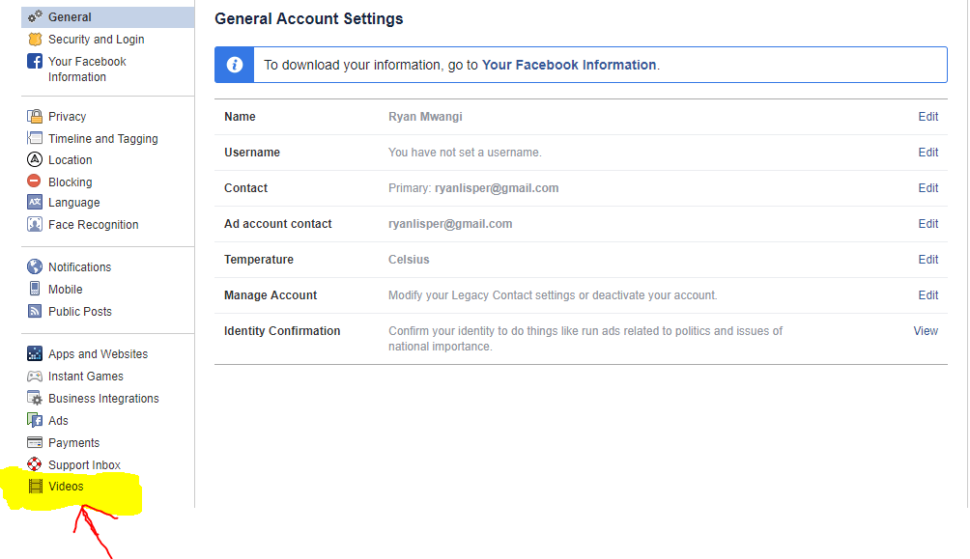Screen dimensions: 970x559
Task: Click the Security and Login shield icon
Action: (35, 39)
